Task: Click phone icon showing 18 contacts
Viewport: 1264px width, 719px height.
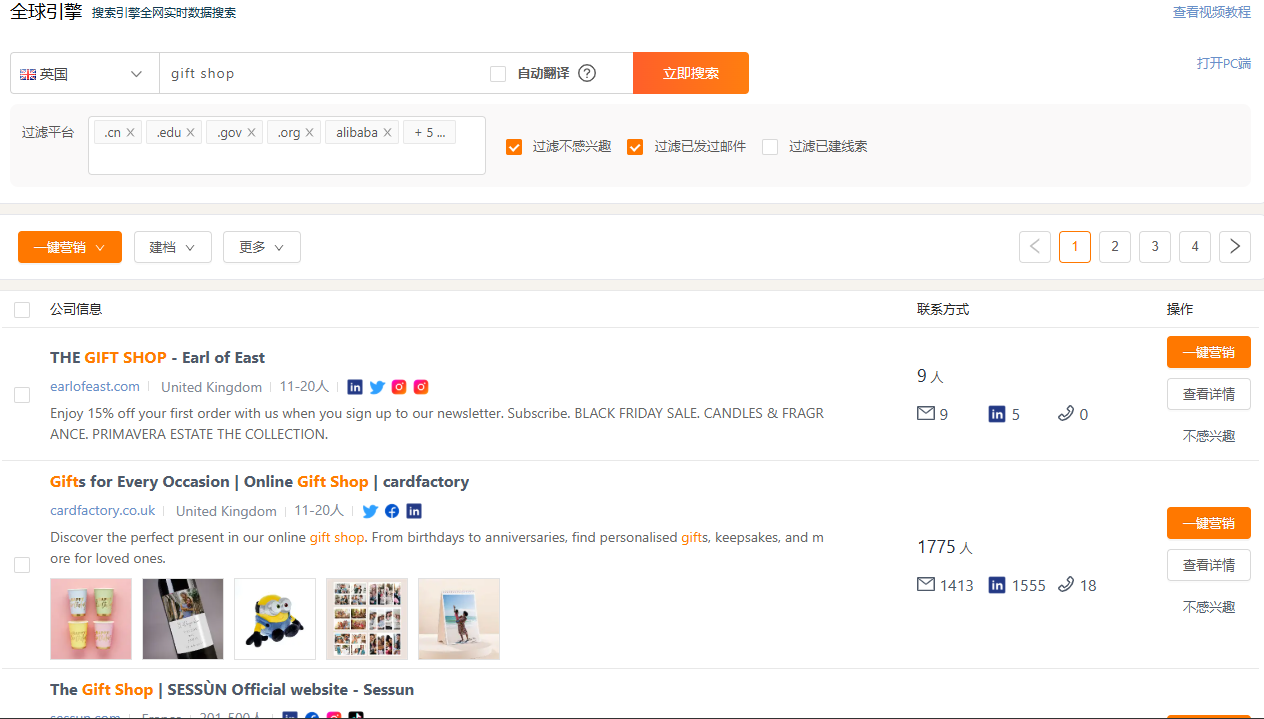Action: 1066,584
